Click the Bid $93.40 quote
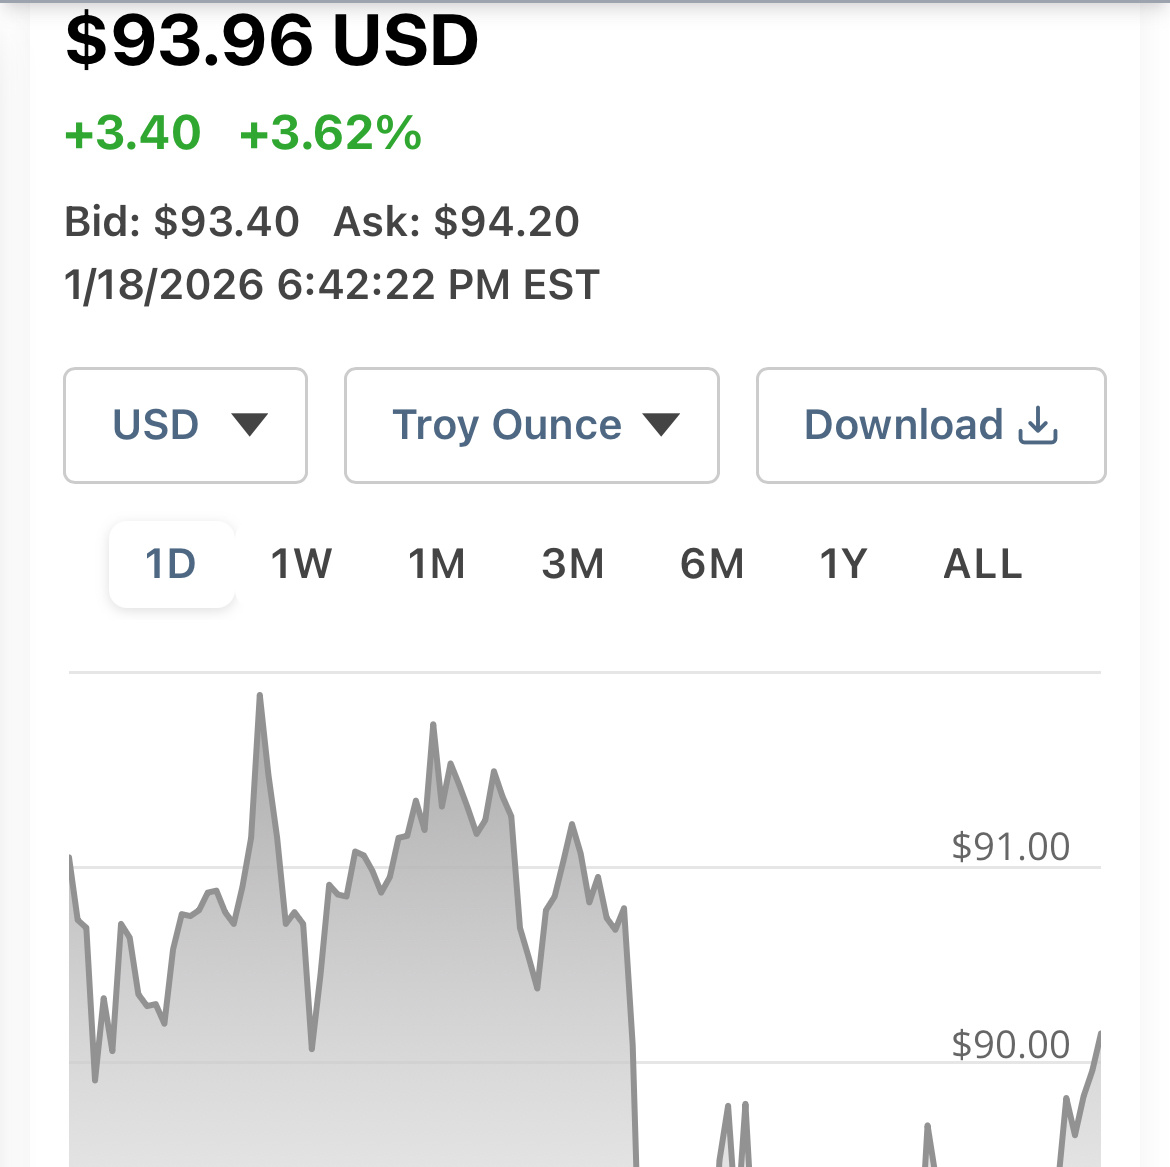This screenshot has height=1167, width=1170. click(182, 222)
